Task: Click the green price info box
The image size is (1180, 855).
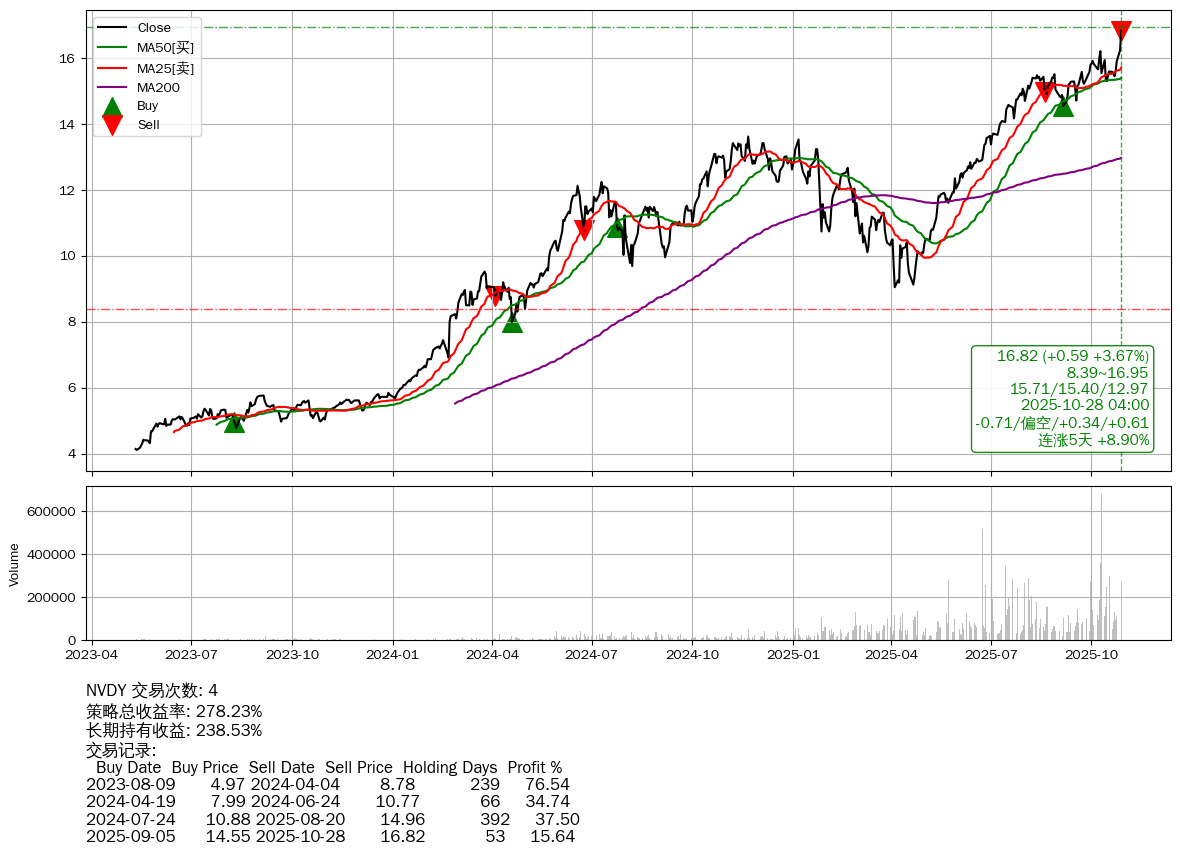Action: [x=1062, y=398]
